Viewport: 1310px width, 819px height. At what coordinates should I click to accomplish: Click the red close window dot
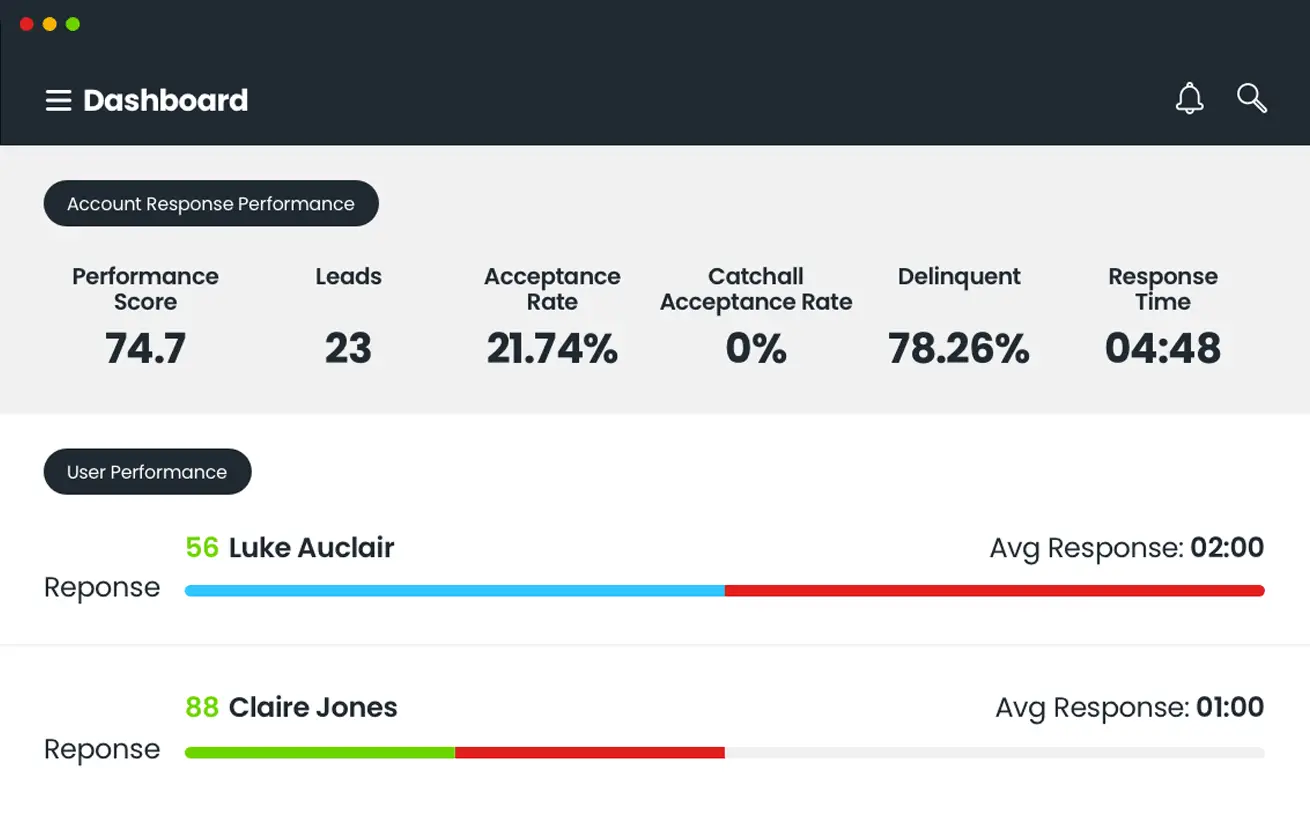(x=27, y=24)
